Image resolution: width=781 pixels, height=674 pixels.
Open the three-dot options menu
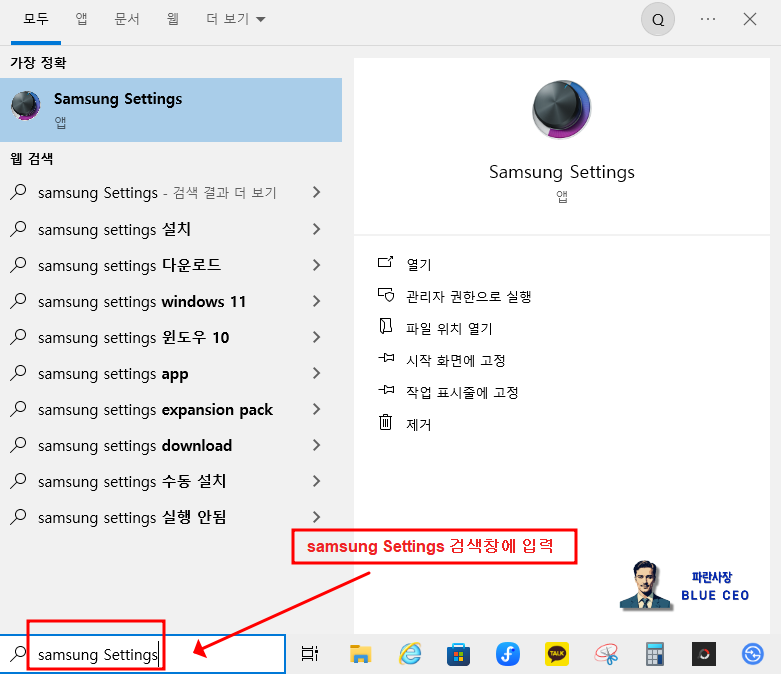coord(707,19)
